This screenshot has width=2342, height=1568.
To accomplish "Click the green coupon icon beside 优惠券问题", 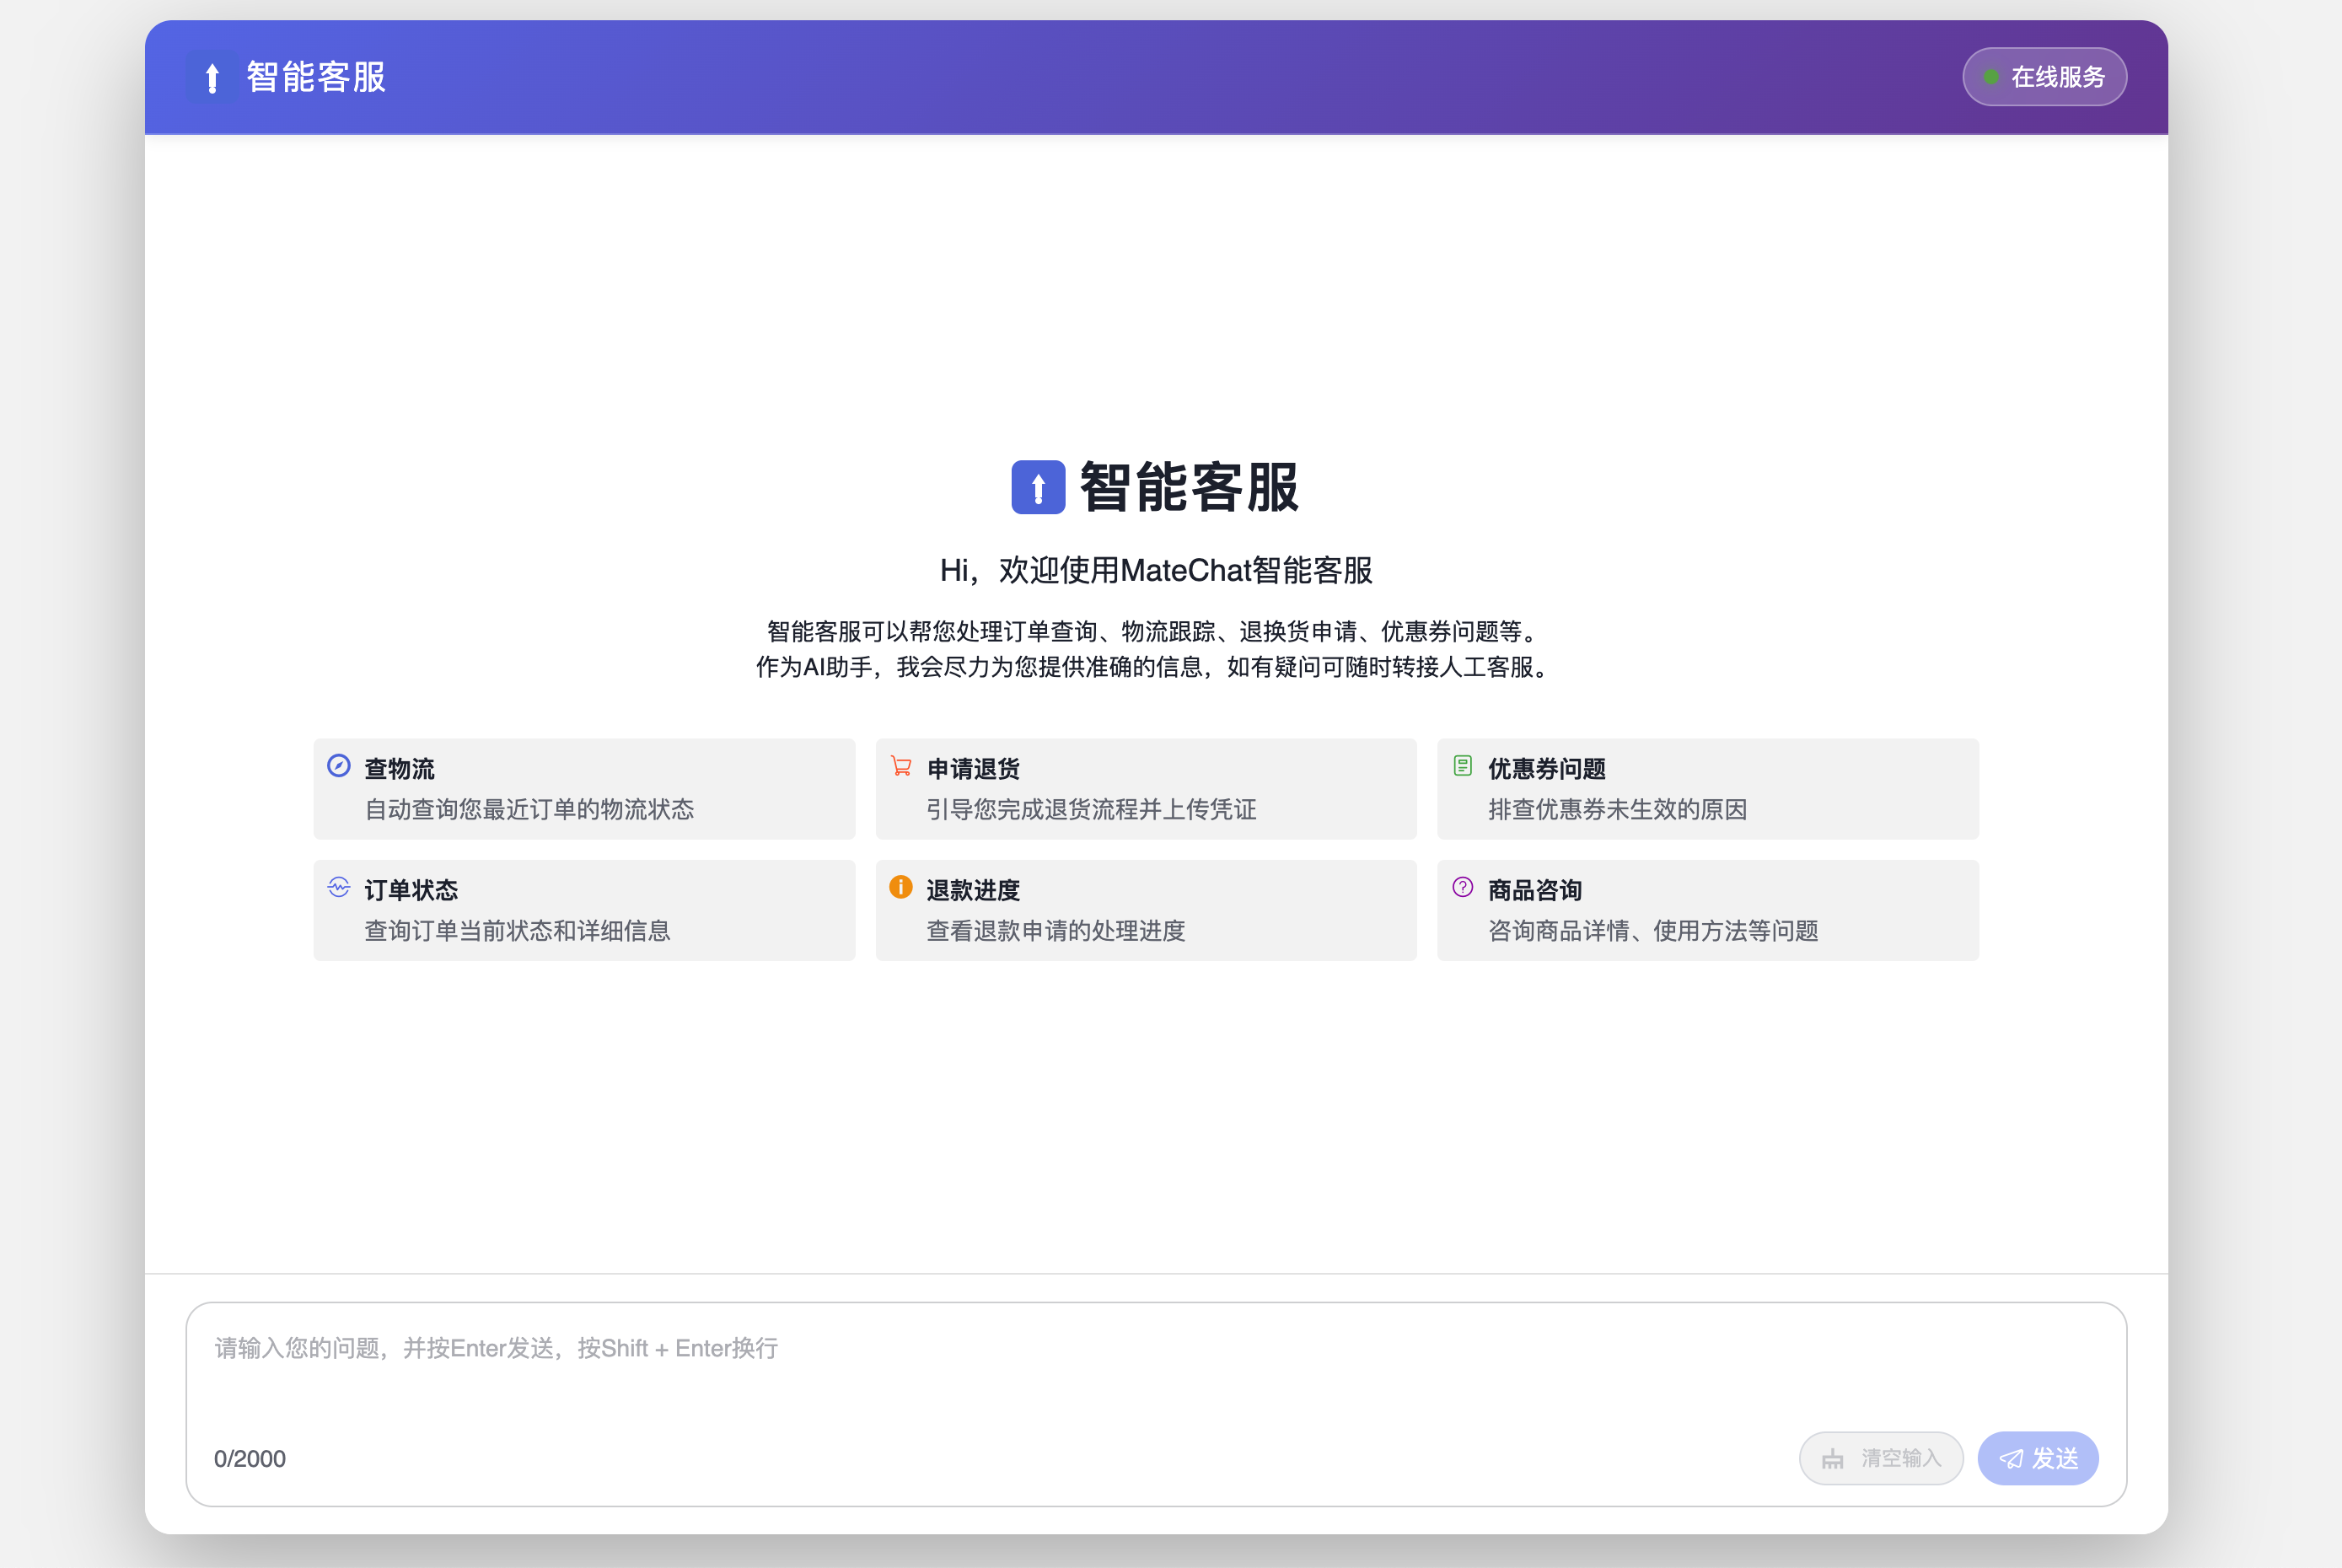I will pyautogui.click(x=1462, y=766).
